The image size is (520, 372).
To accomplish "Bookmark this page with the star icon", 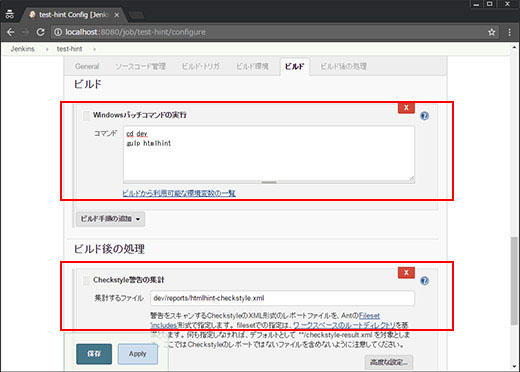I will point(492,32).
